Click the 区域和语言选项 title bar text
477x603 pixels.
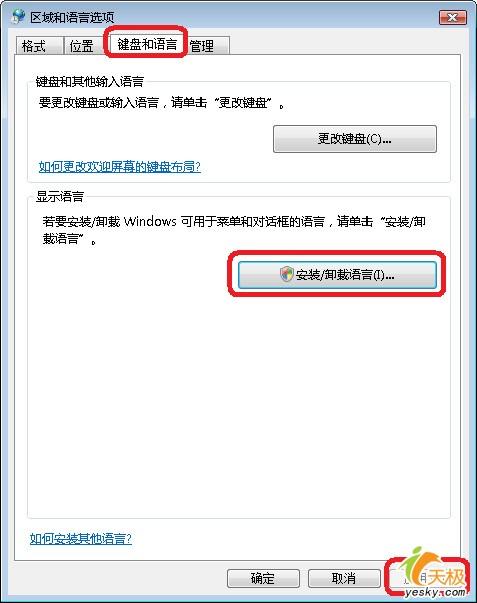pyautogui.click(x=72, y=17)
